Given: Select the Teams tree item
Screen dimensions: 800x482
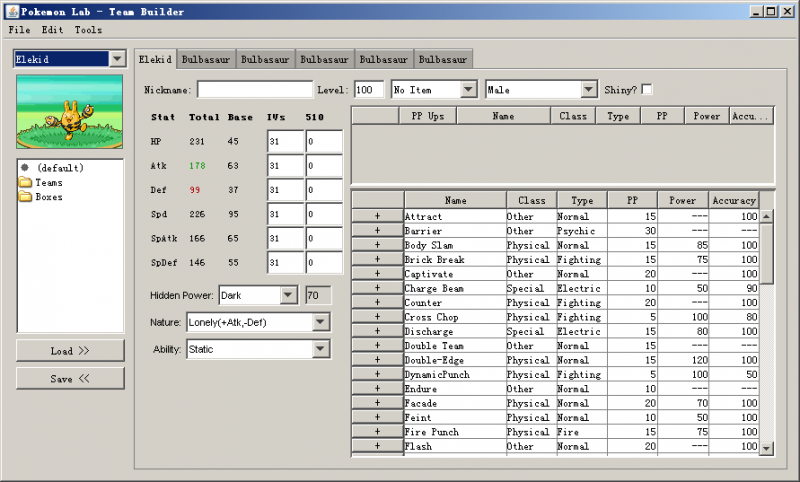Looking at the screenshot, I should click(x=49, y=182).
